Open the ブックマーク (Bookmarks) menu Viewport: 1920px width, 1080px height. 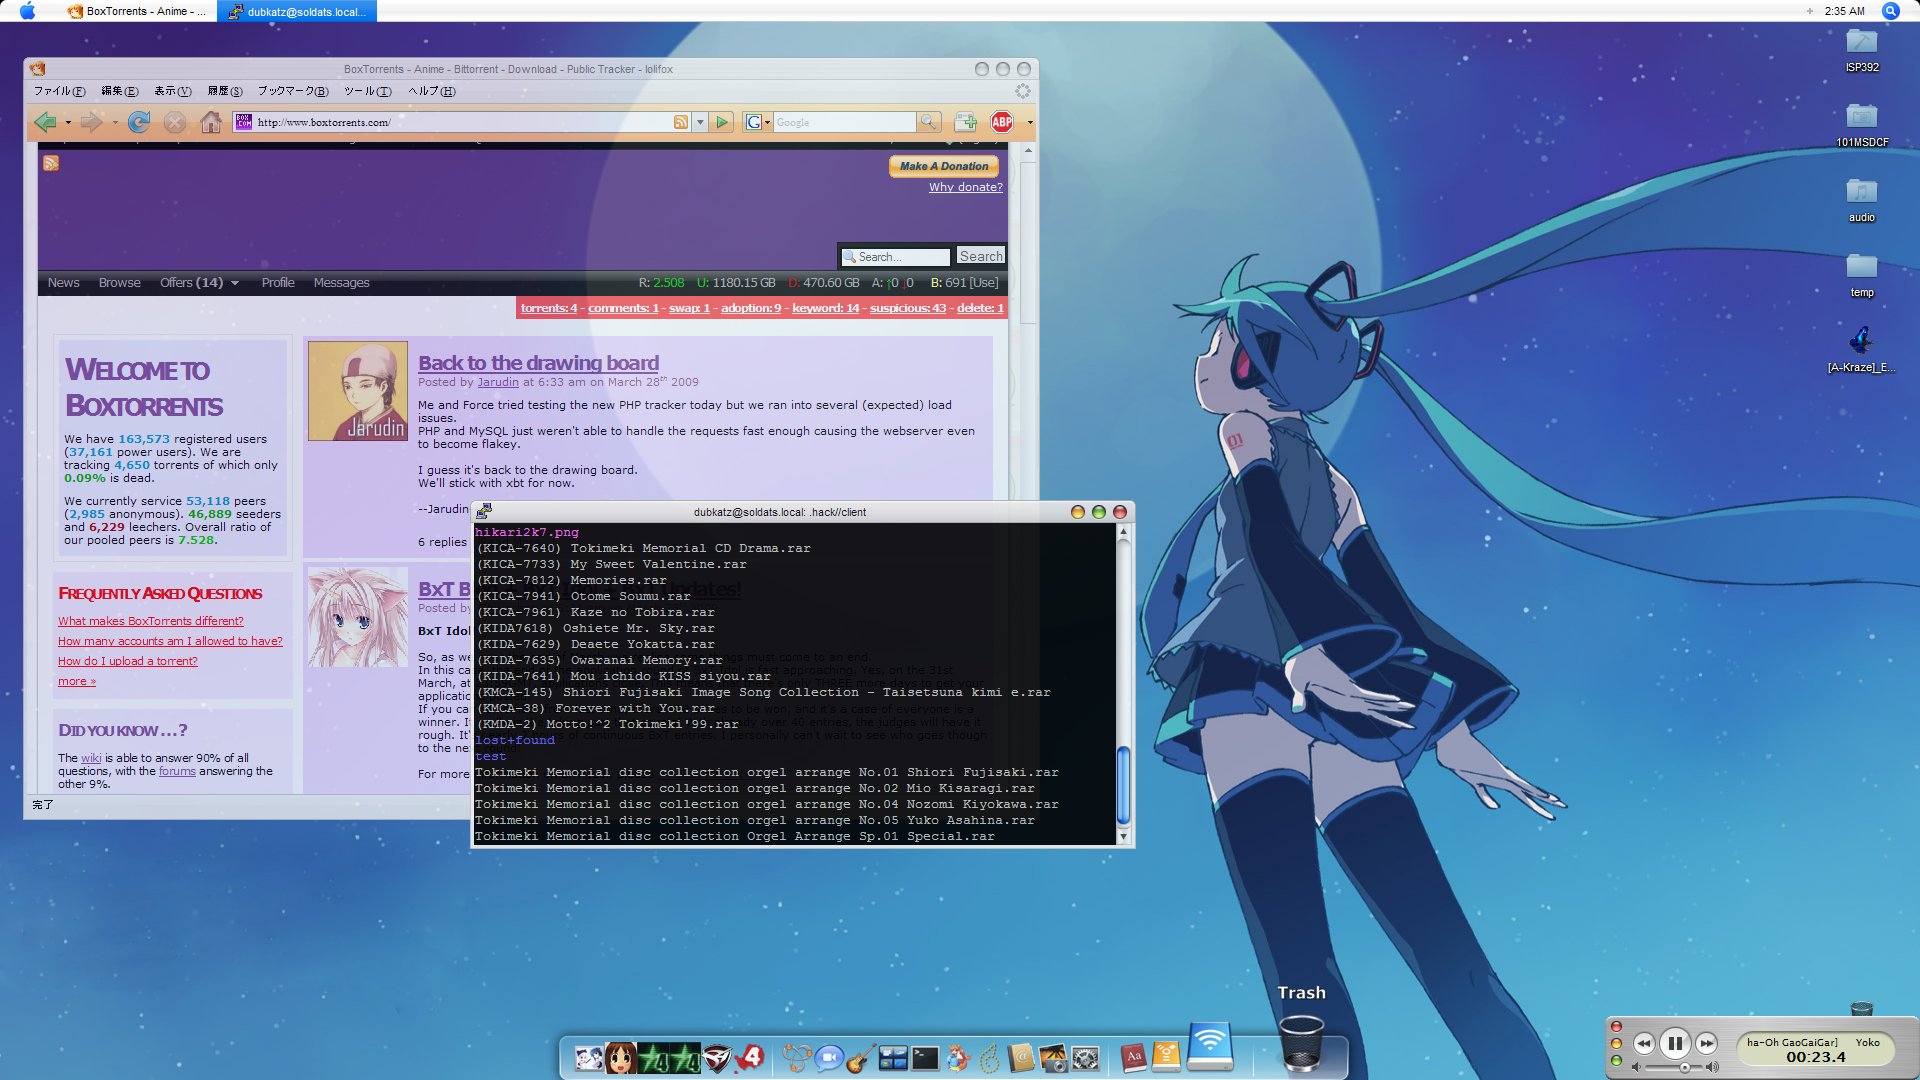click(292, 91)
